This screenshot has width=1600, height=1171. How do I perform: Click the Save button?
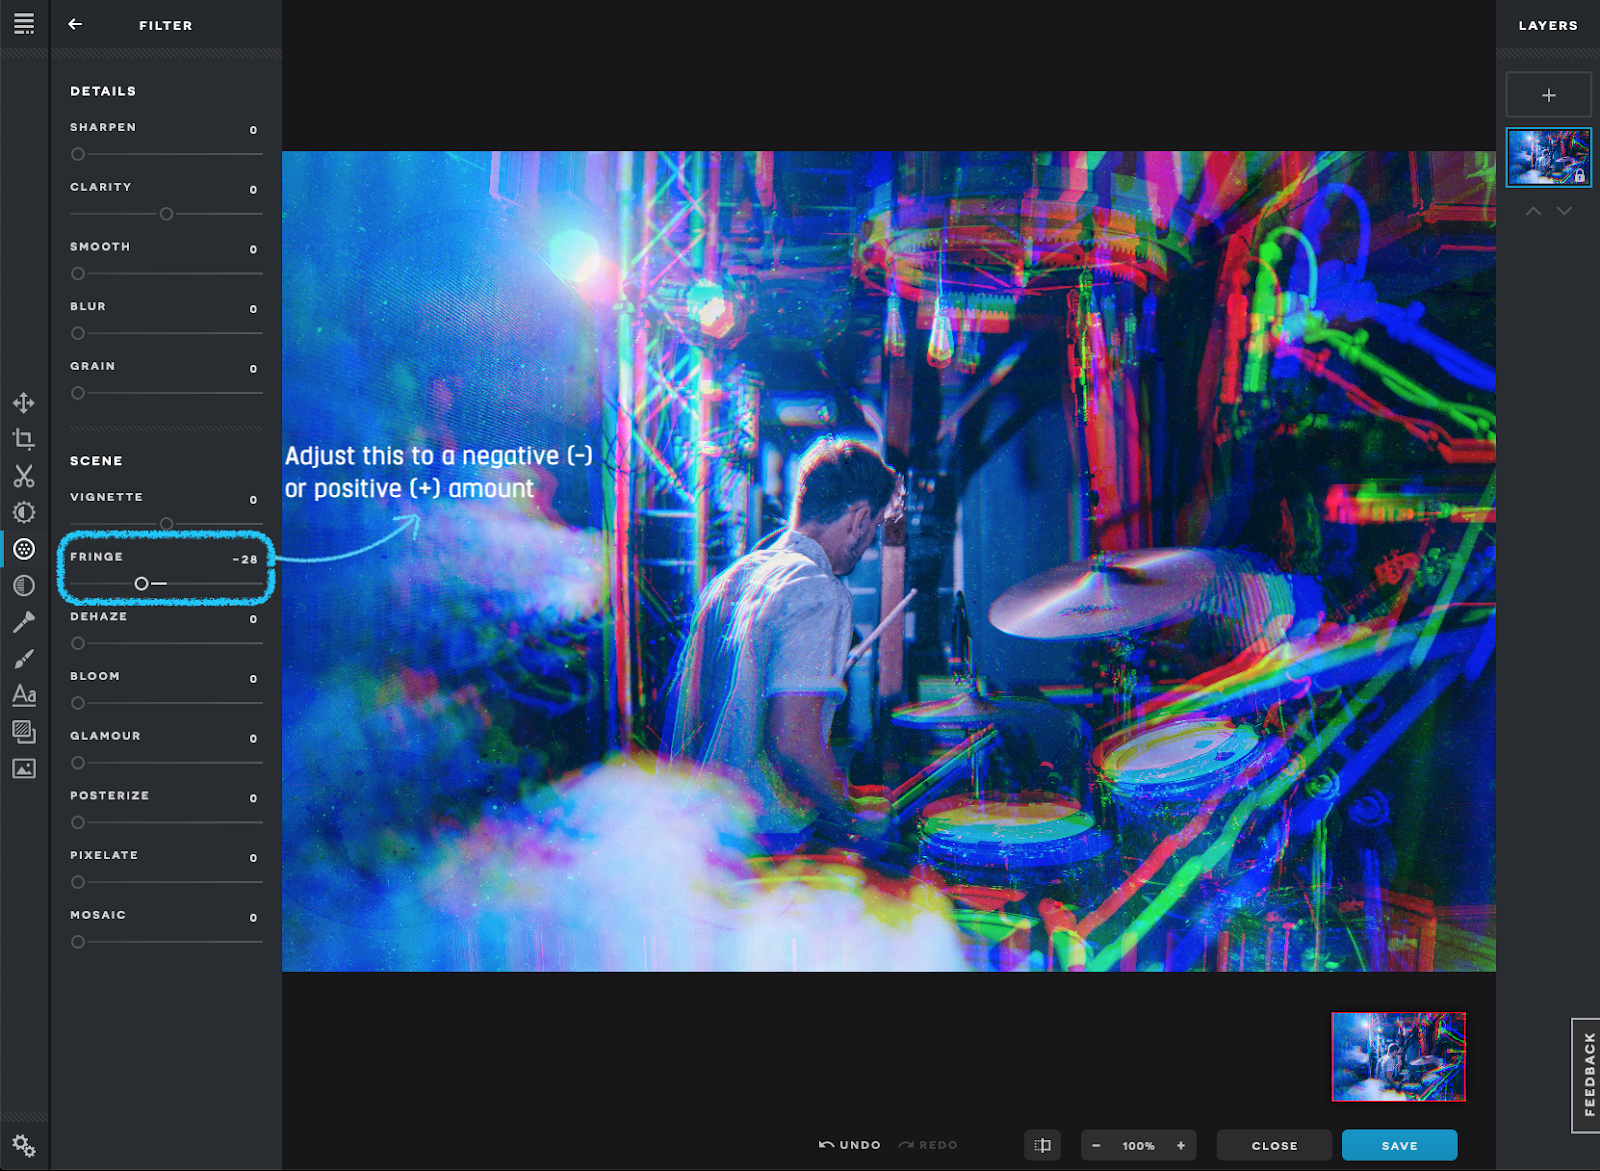[1399, 1145]
